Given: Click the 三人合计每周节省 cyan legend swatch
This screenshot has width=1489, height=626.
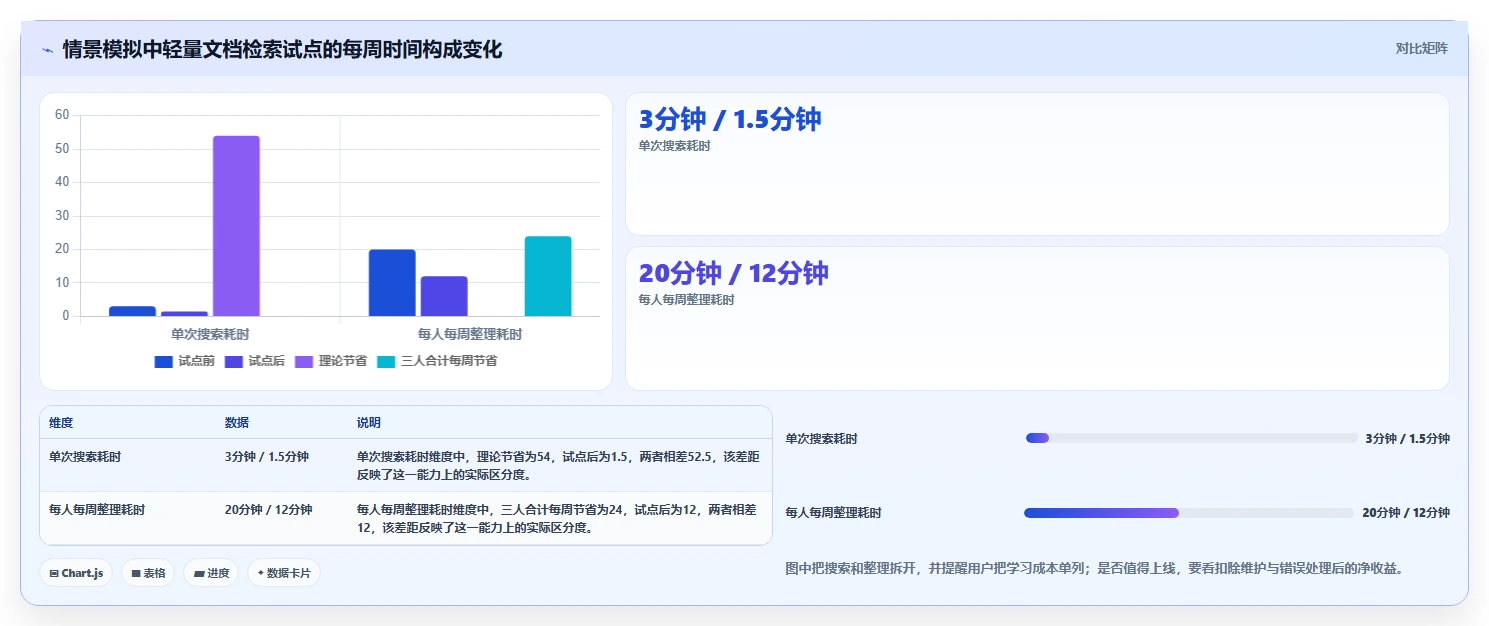Looking at the screenshot, I should [x=386, y=361].
